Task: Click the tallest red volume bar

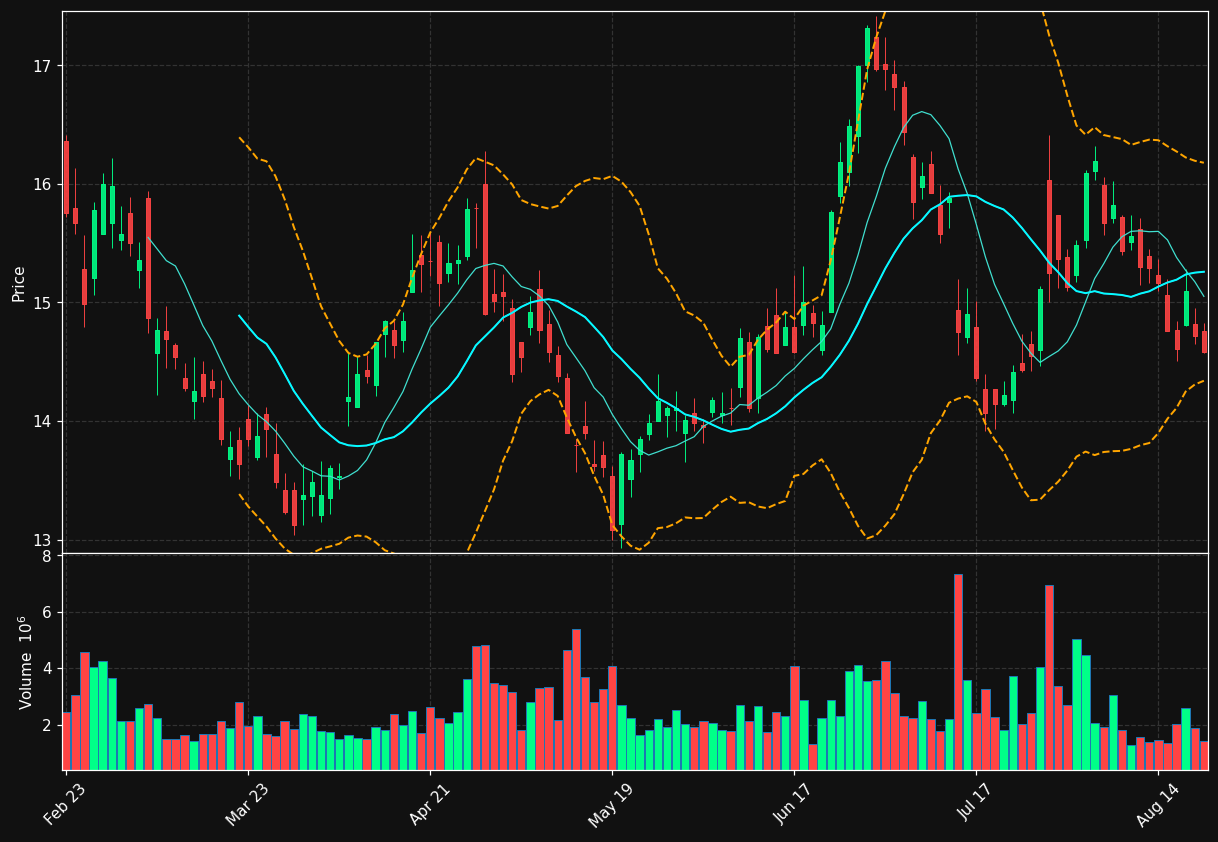Action: 958,672
